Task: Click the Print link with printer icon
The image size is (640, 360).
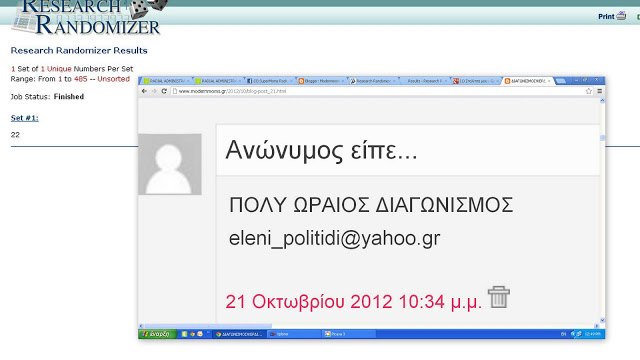Action: [612, 16]
